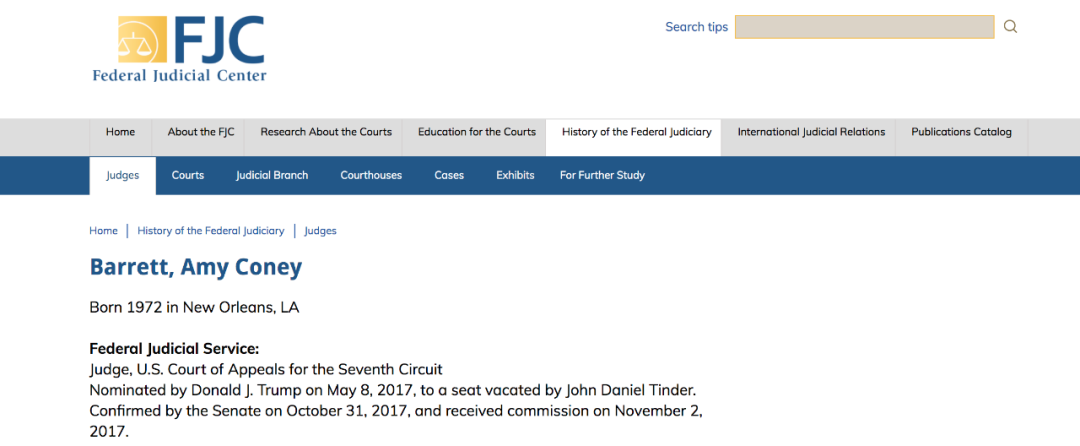Open the Exhibits tab
This screenshot has height=446, width=1080.
pos(515,176)
